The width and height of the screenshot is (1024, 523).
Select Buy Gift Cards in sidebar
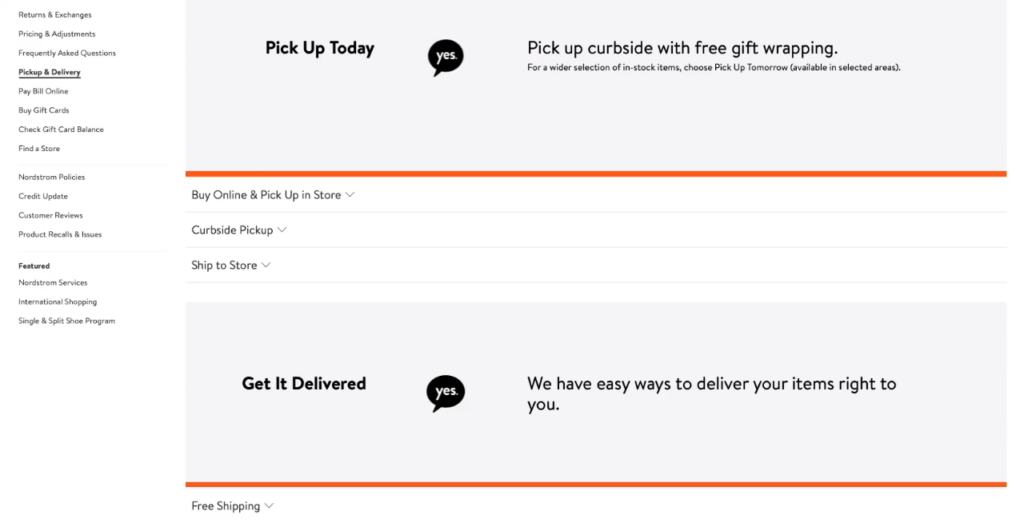pos(44,110)
